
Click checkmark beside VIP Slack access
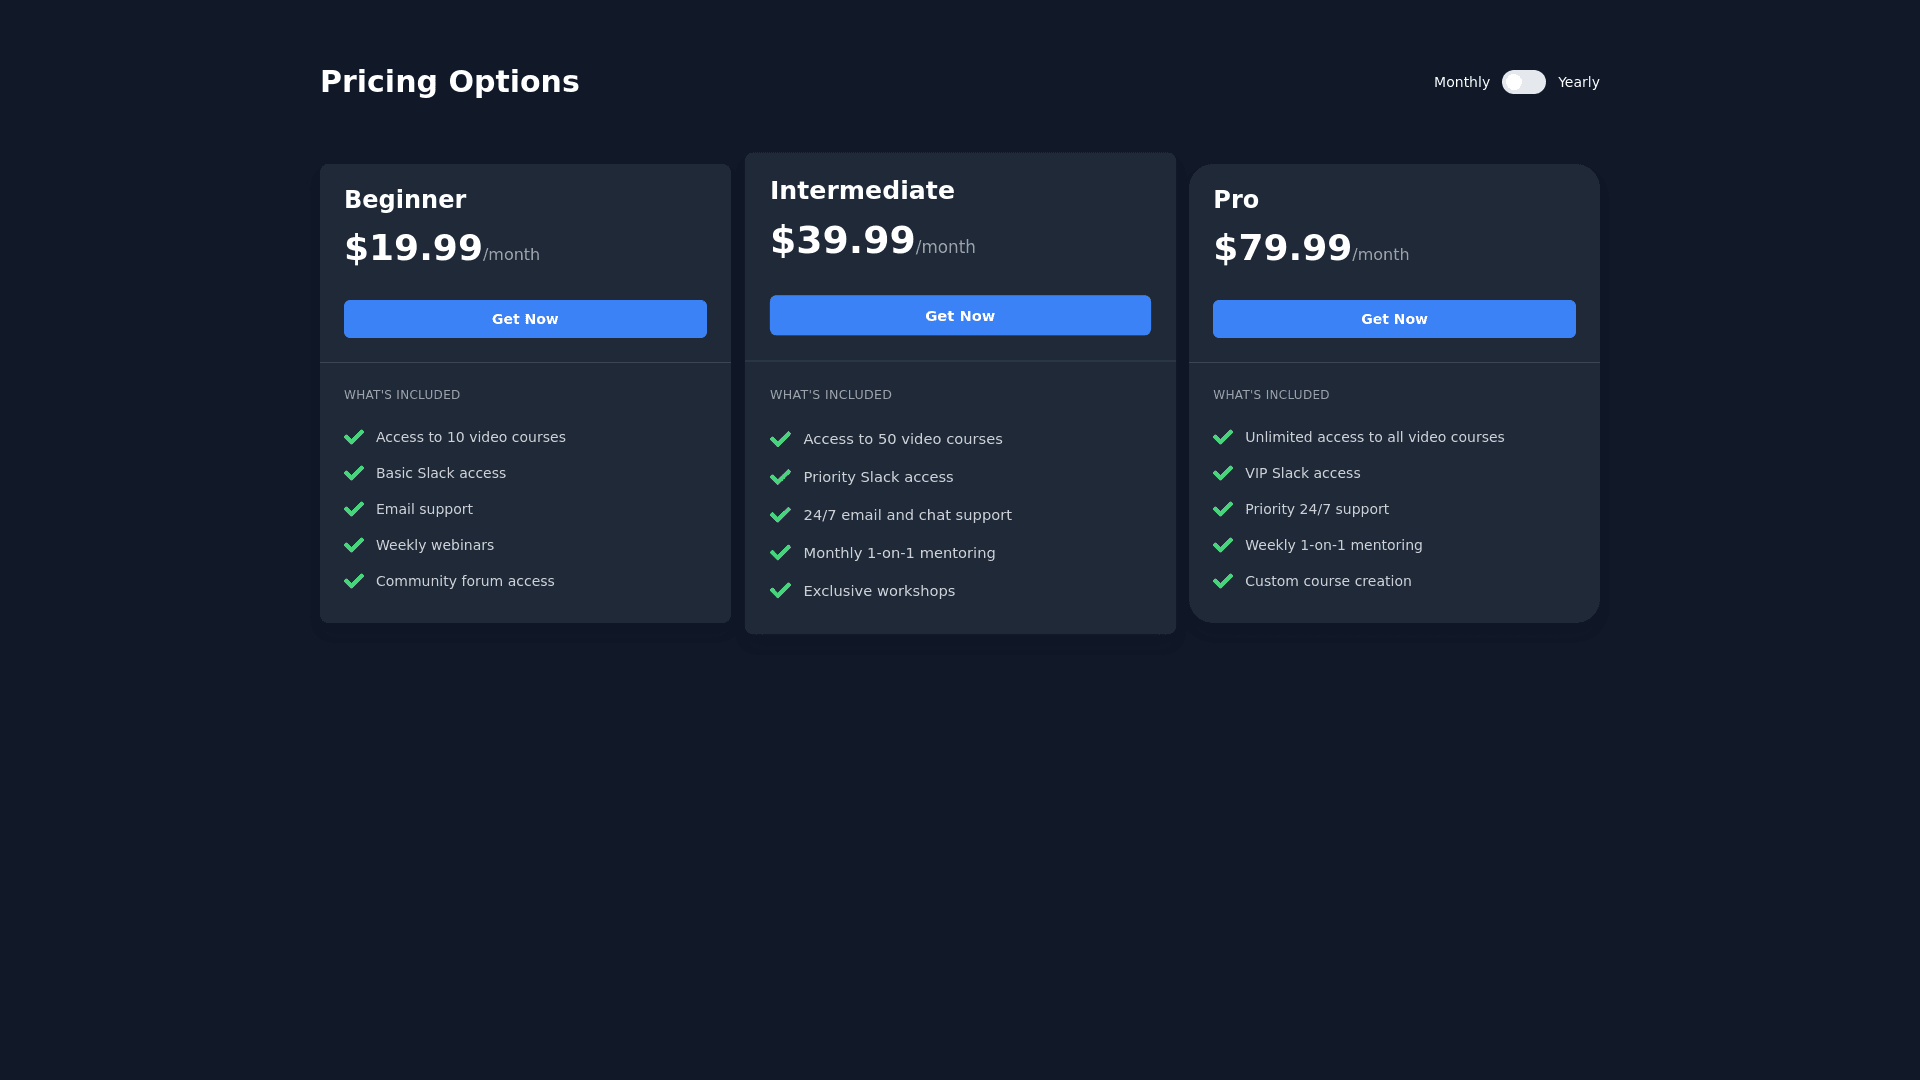coord(1222,473)
